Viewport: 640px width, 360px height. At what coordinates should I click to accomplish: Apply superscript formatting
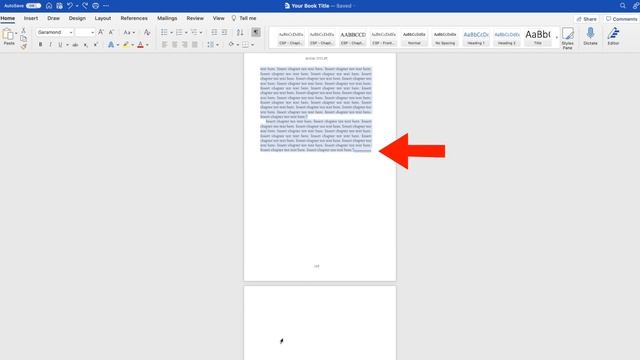tap(96, 45)
